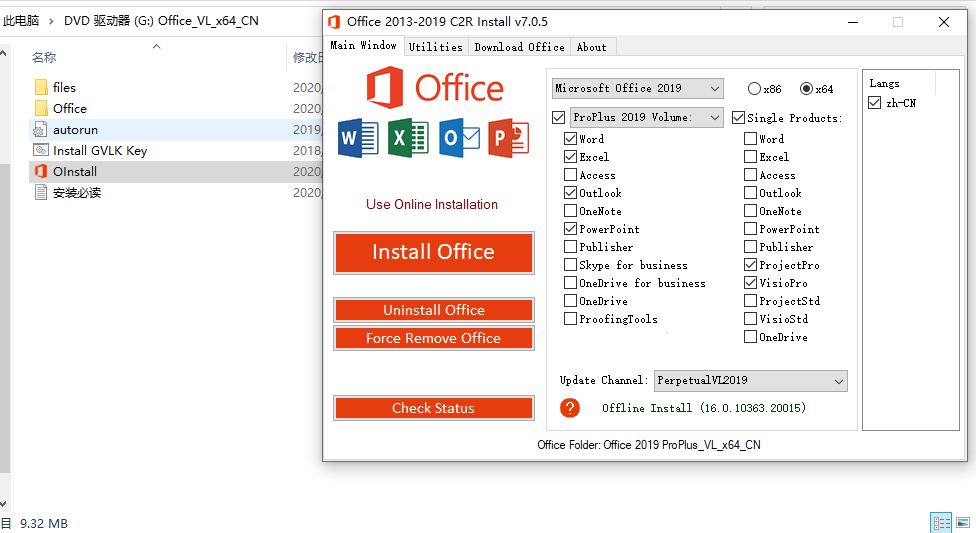Viewport: 976px width, 533px height.
Task: Enable OneDrive for business checkbox
Action: [570, 283]
